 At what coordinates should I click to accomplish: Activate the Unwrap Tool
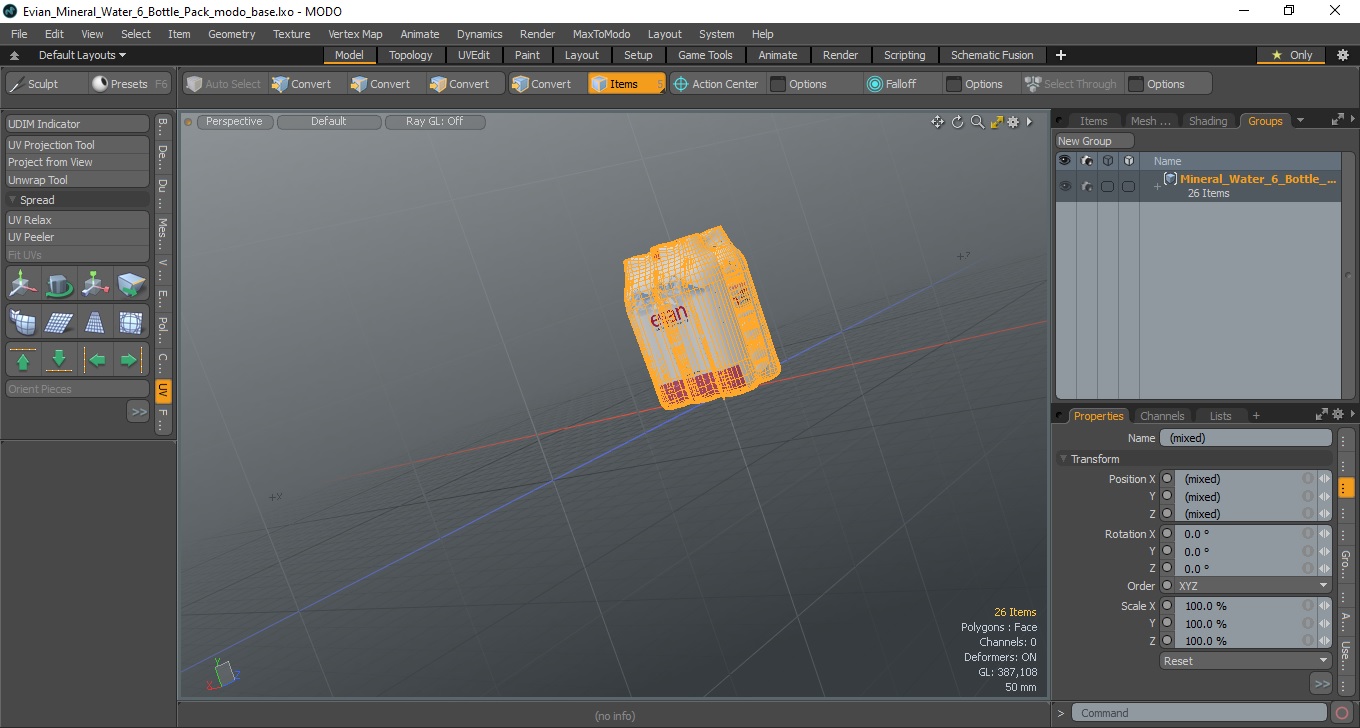point(78,180)
